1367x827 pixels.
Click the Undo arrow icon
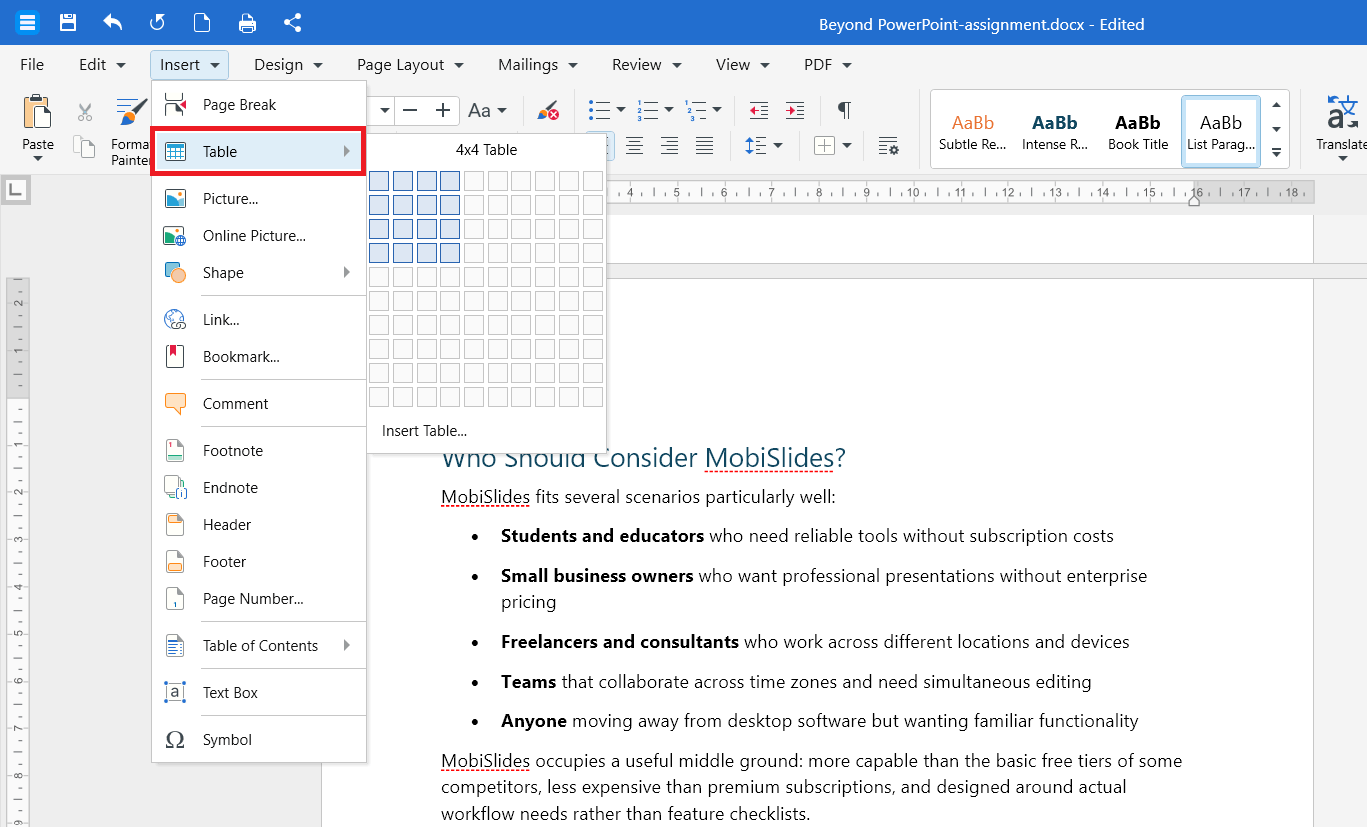coord(112,23)
